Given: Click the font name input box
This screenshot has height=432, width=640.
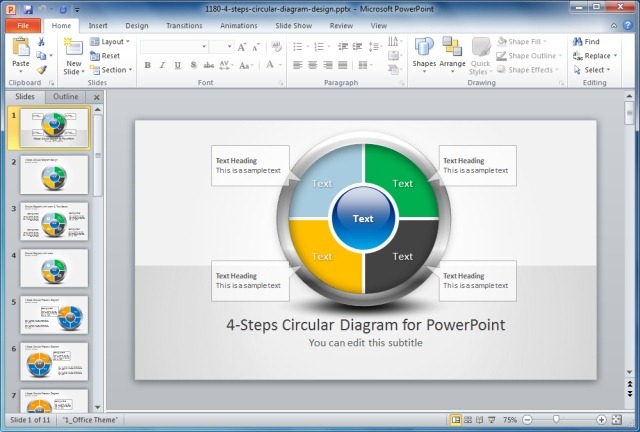Looking at the screenshot, I should click(x=174, y=47).
